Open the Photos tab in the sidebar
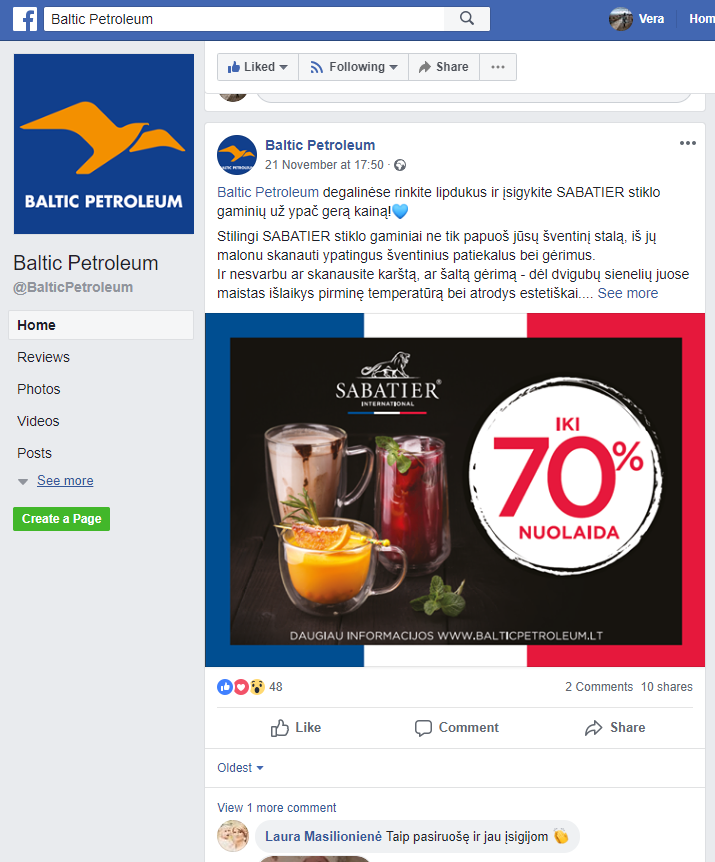 pos(38,389)
